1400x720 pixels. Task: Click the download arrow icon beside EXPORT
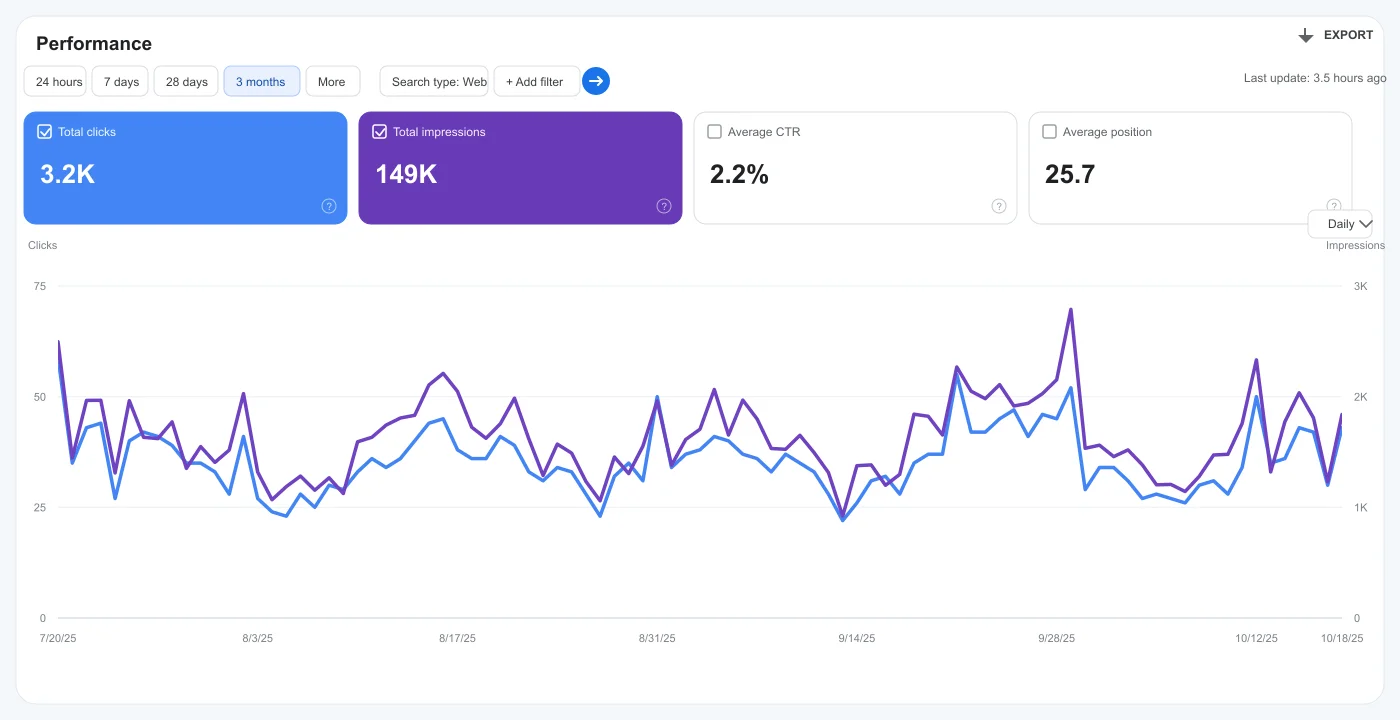point(1305,35)
